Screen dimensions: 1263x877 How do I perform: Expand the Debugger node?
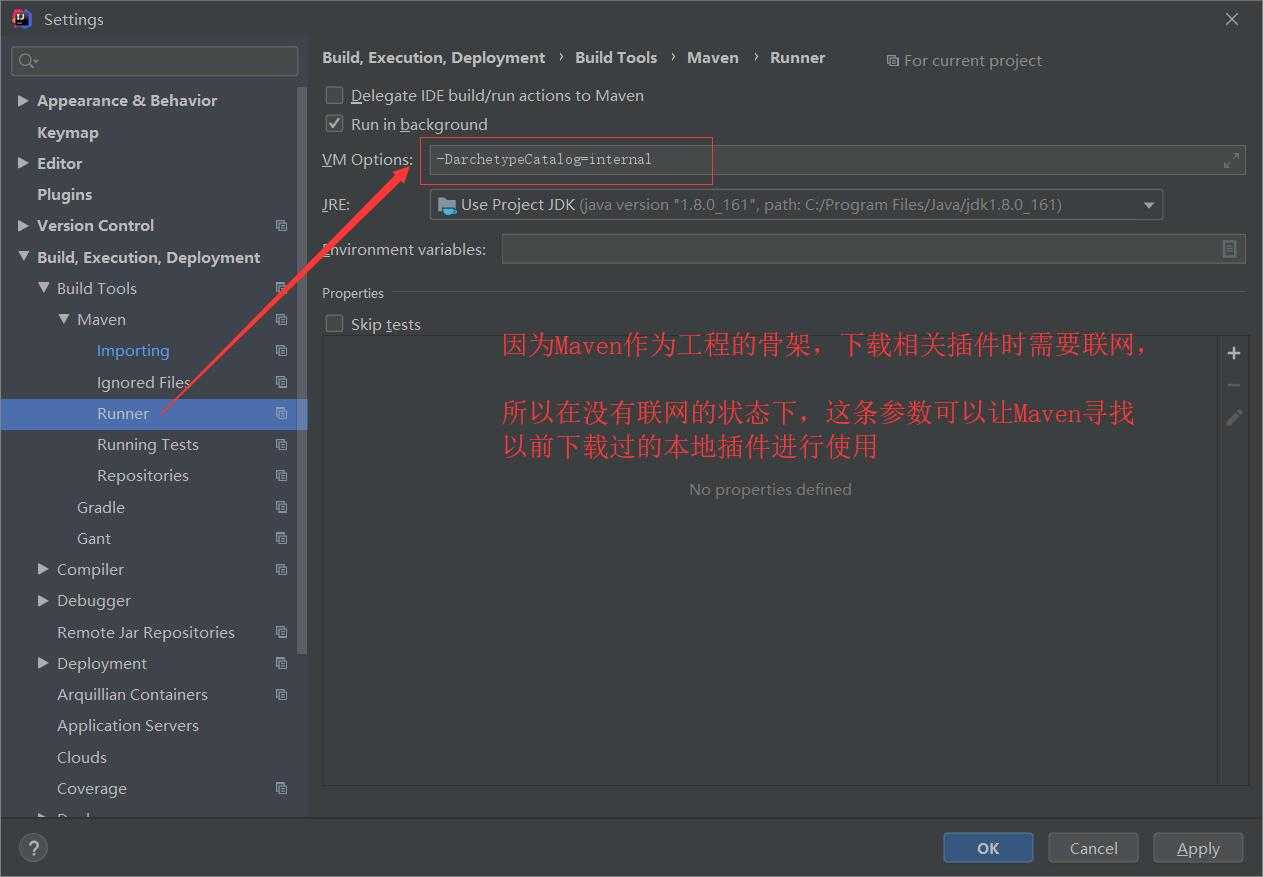[43, 600]
